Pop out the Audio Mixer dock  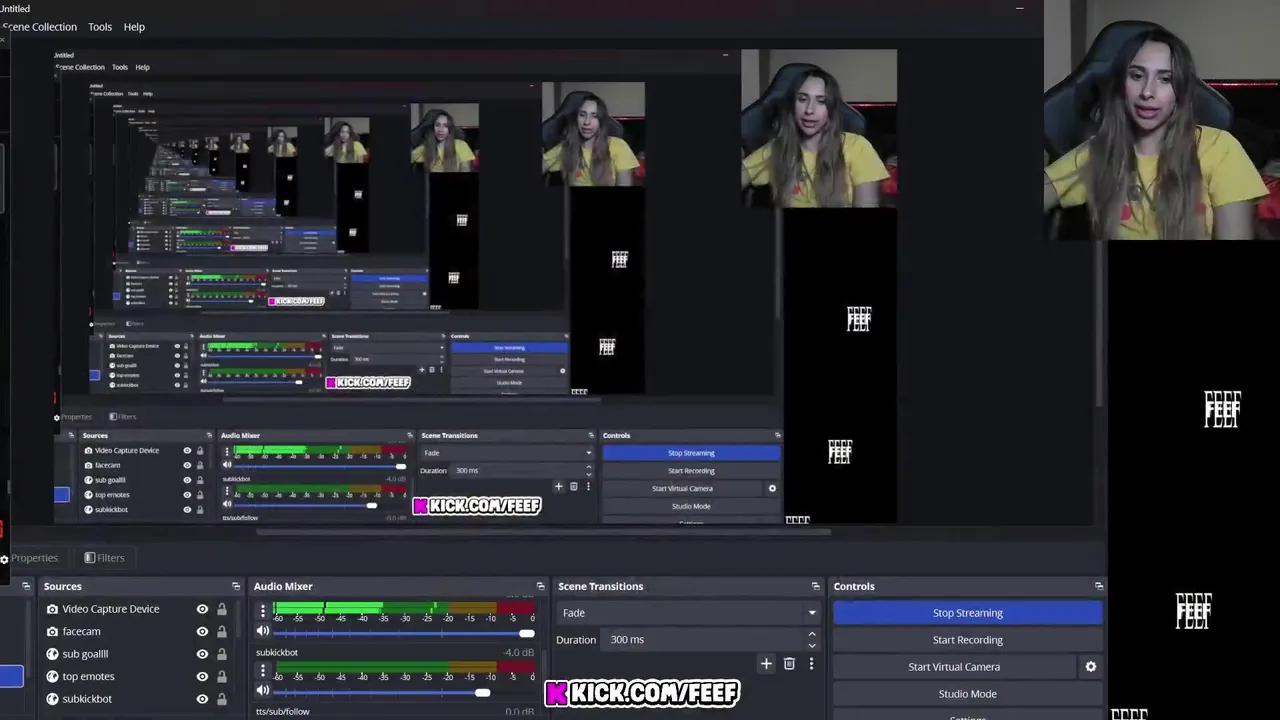(540, 586)
